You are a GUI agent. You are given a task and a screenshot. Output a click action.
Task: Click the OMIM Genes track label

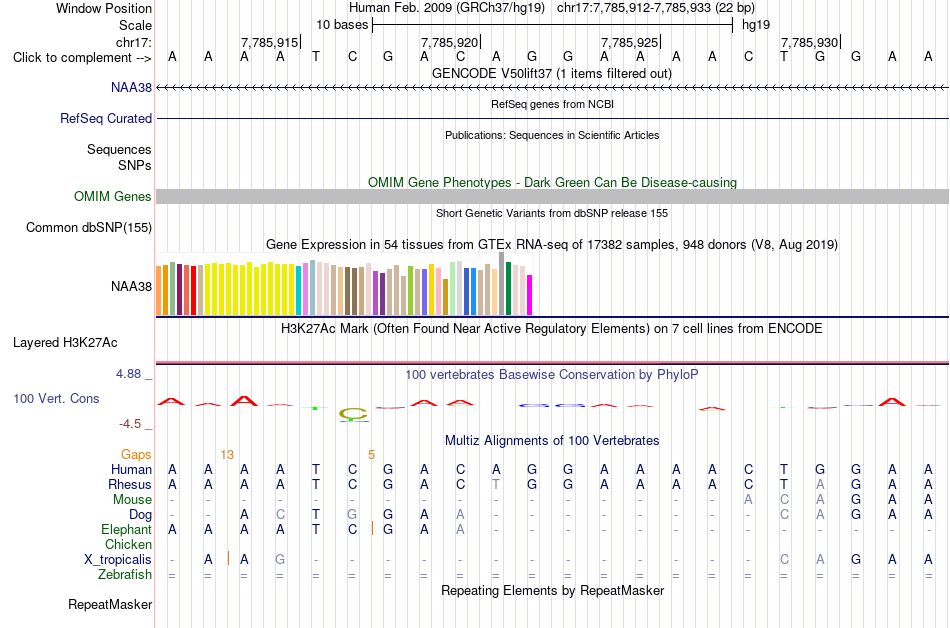point(113,197)
